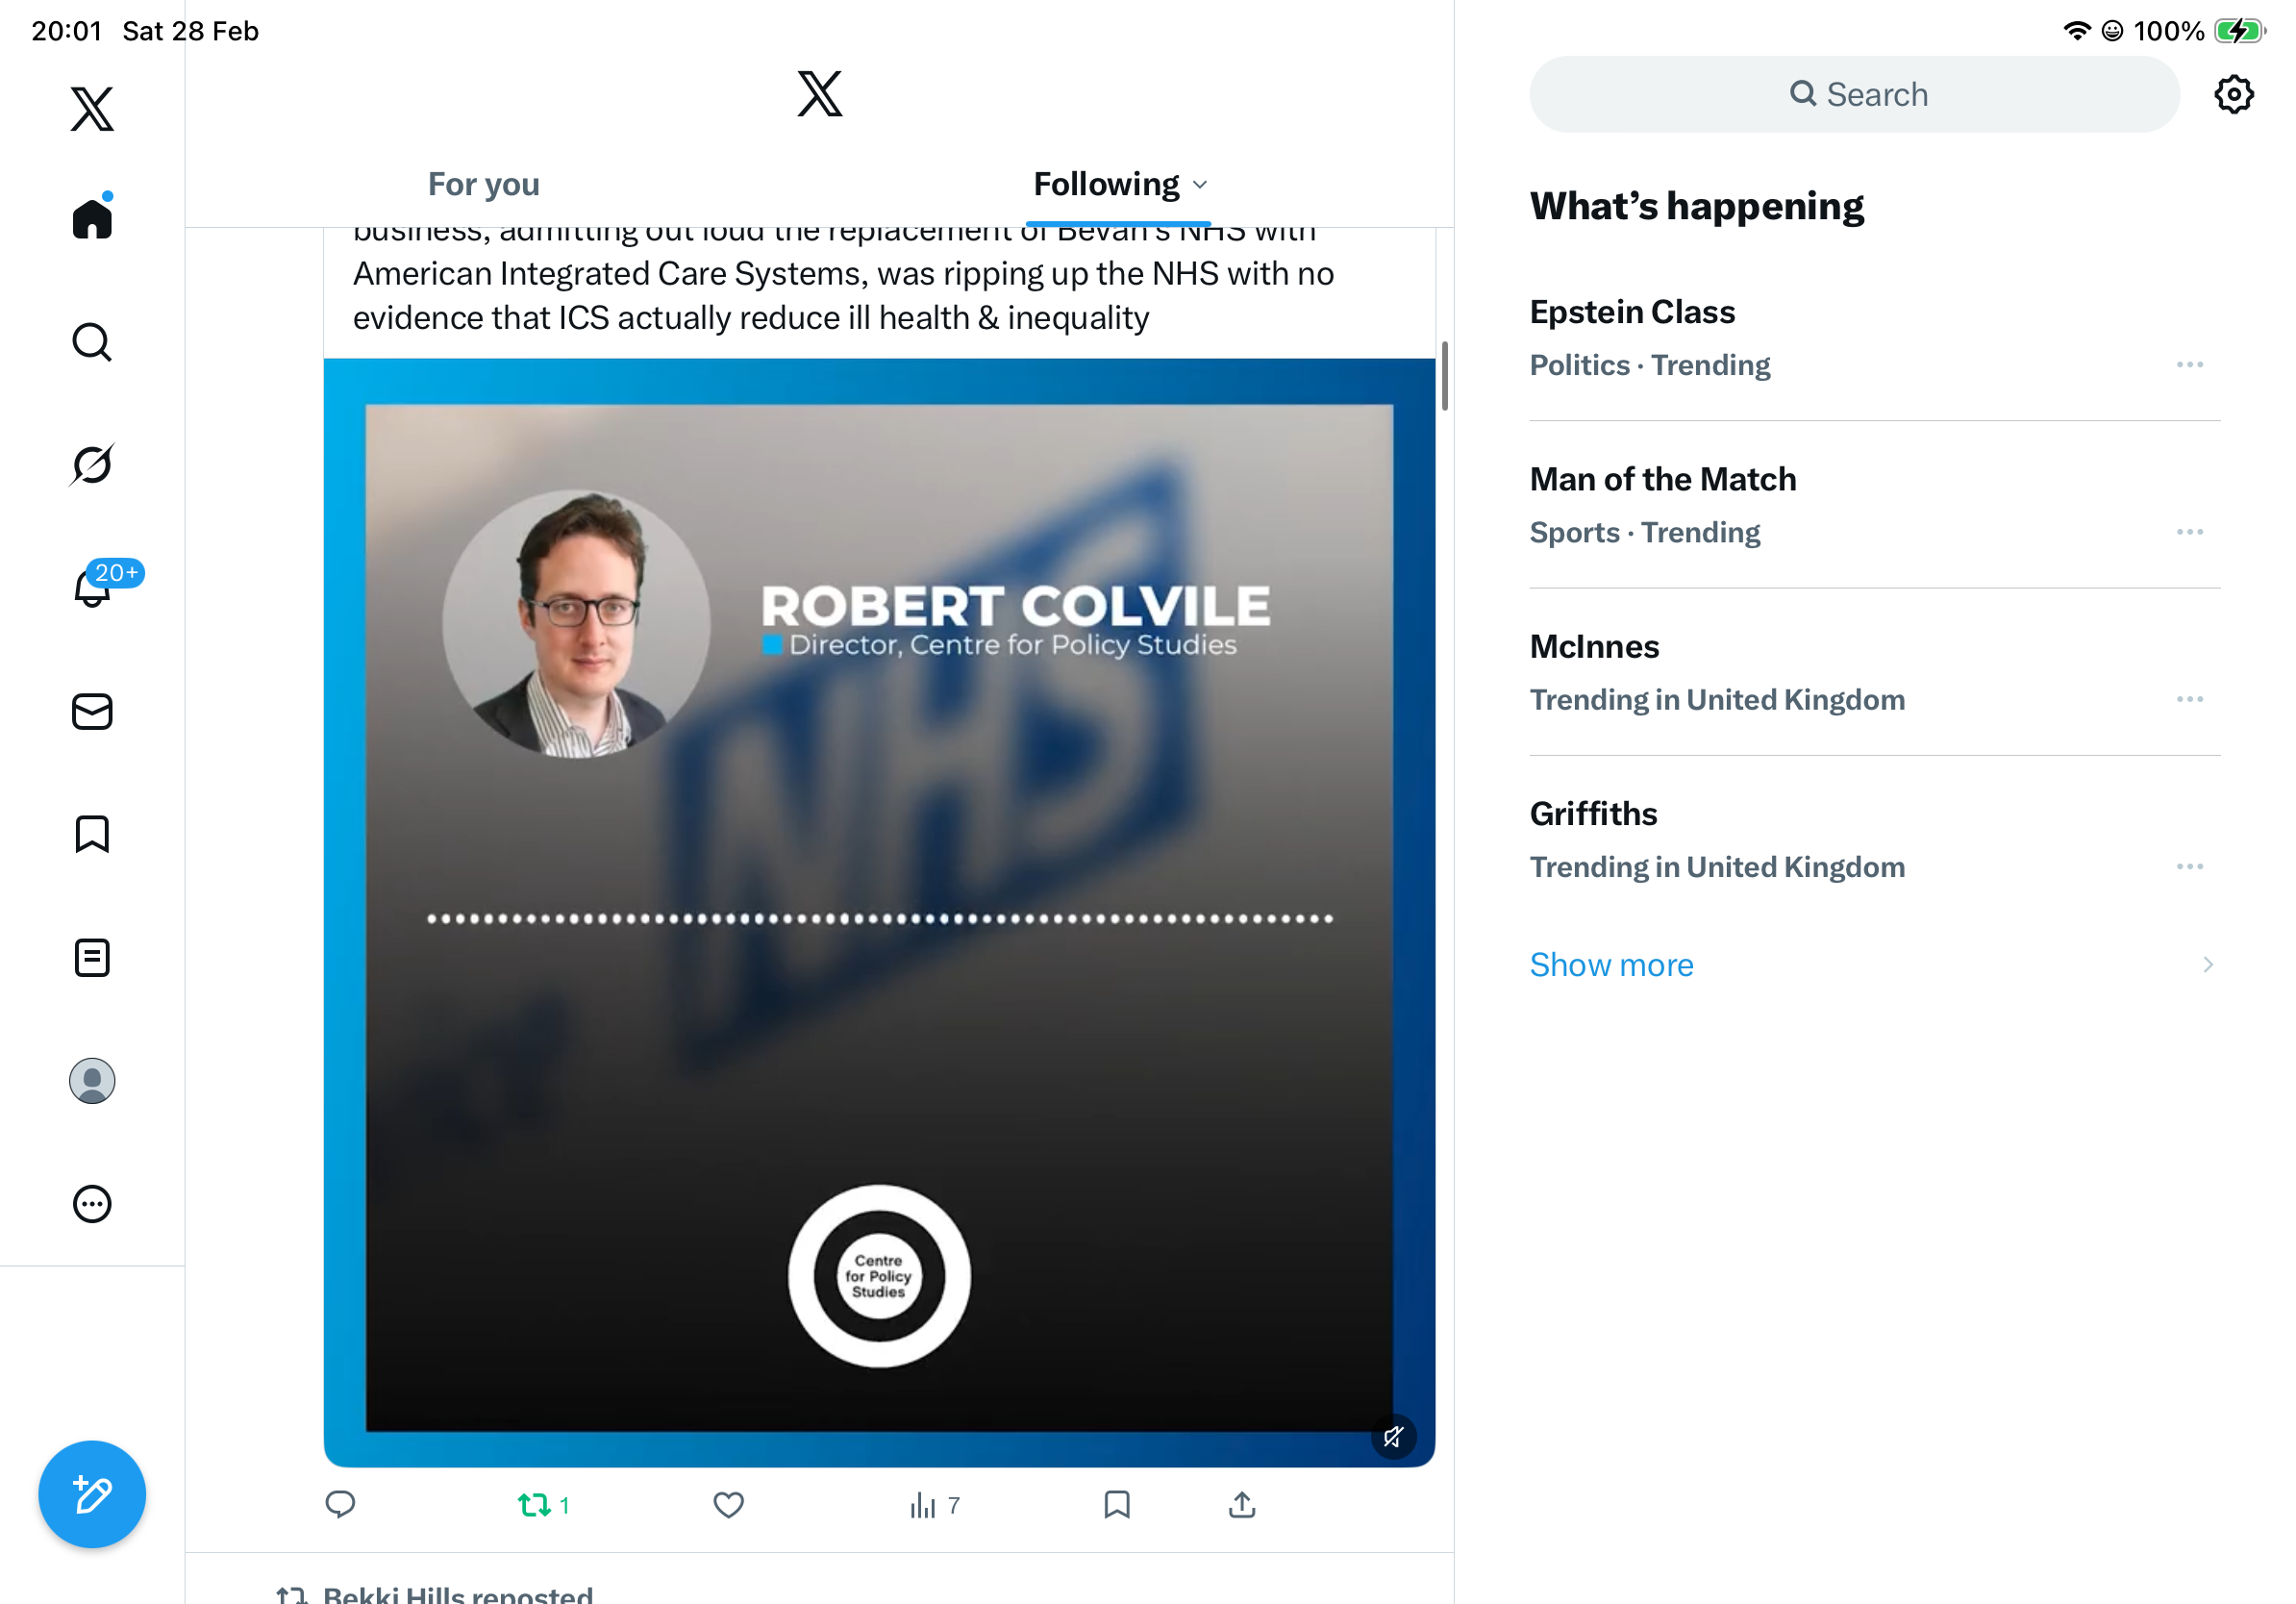Unmute the video with the speaker icon
This screenshot has height=1604, width=2296.
[x=1392, y=1437]
